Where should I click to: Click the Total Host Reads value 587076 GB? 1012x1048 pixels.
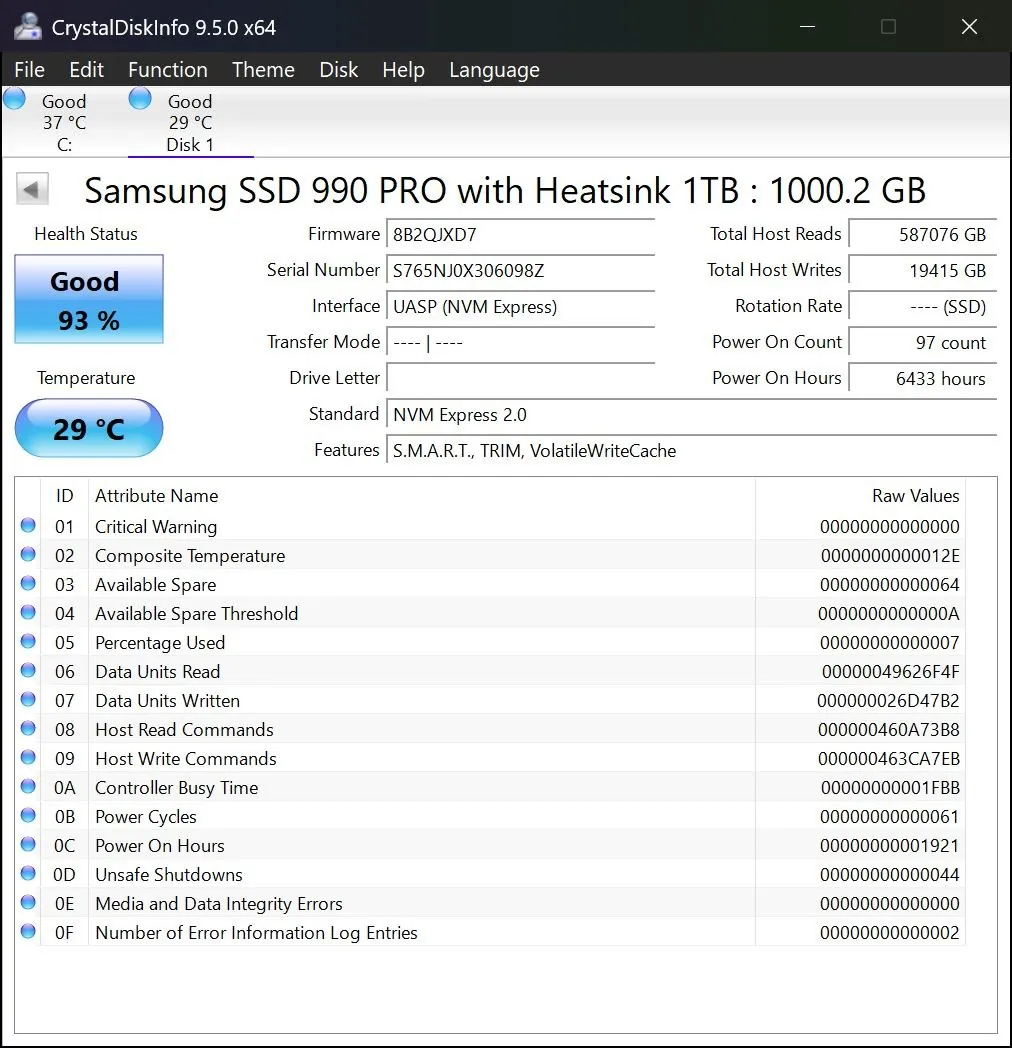point(922,235)
